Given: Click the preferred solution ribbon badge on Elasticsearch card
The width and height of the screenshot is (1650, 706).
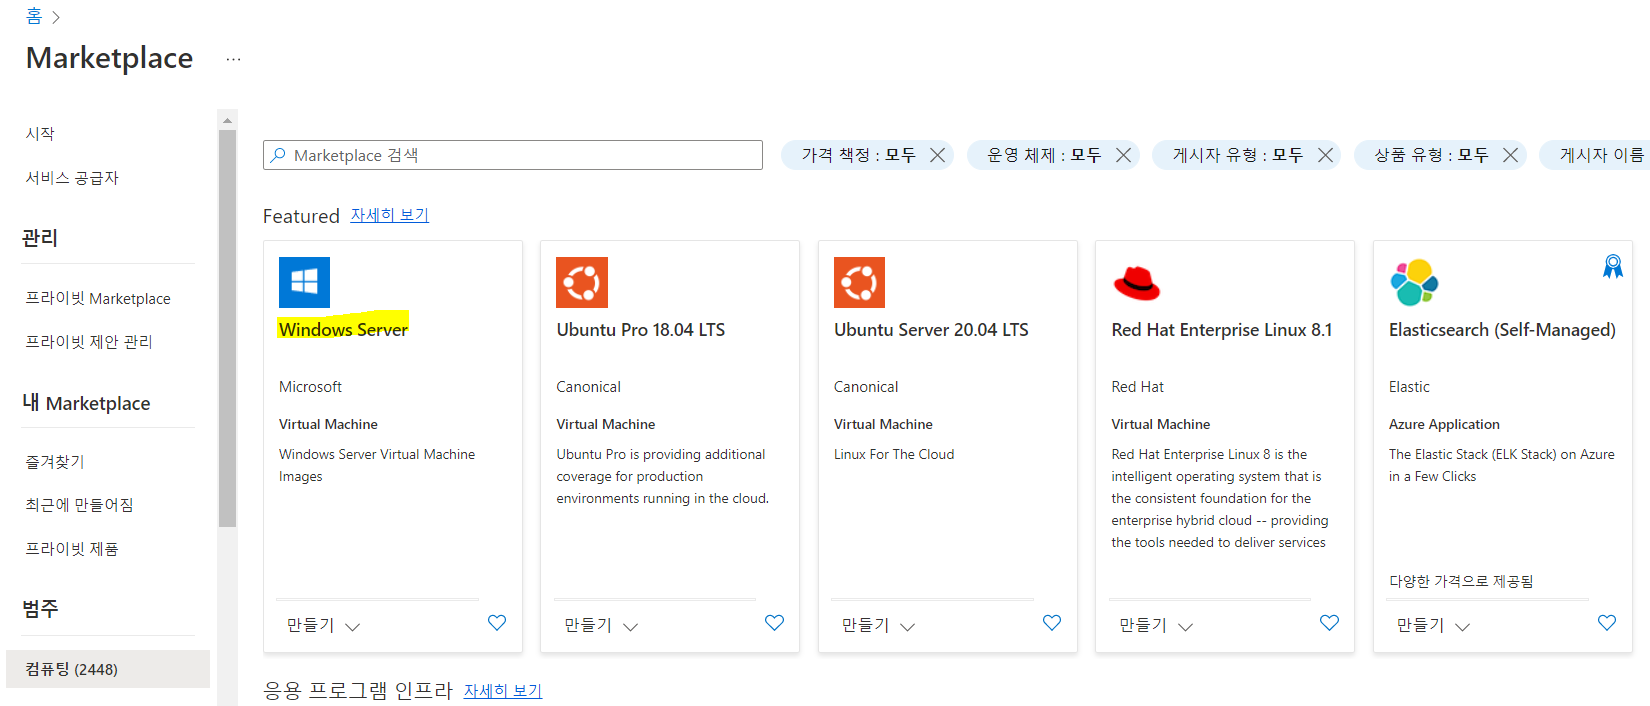Looking at the screenshot, I should pyautogui.click(x=1613, y=266).
